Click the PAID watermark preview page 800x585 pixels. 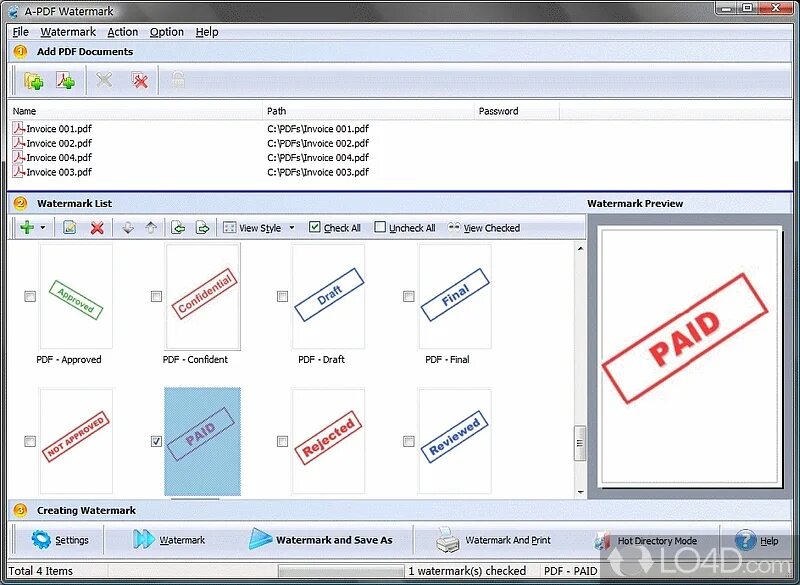point(689,355)
